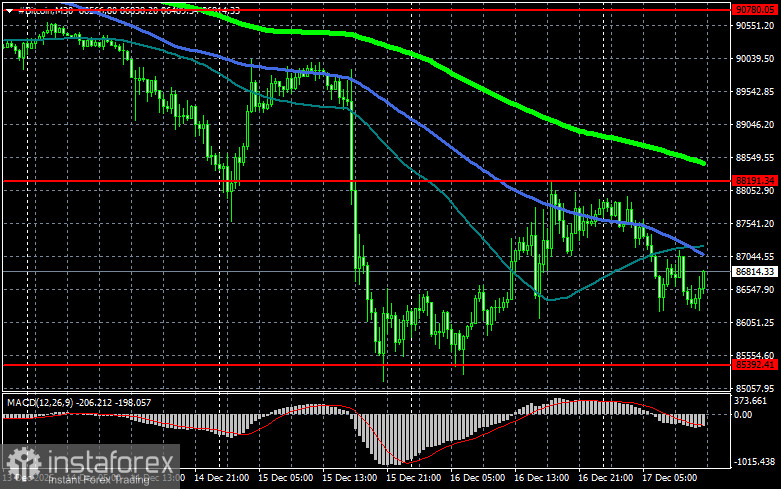
Task: Click the 85057.95 price scale value
Action: click(x=755, y=388)
